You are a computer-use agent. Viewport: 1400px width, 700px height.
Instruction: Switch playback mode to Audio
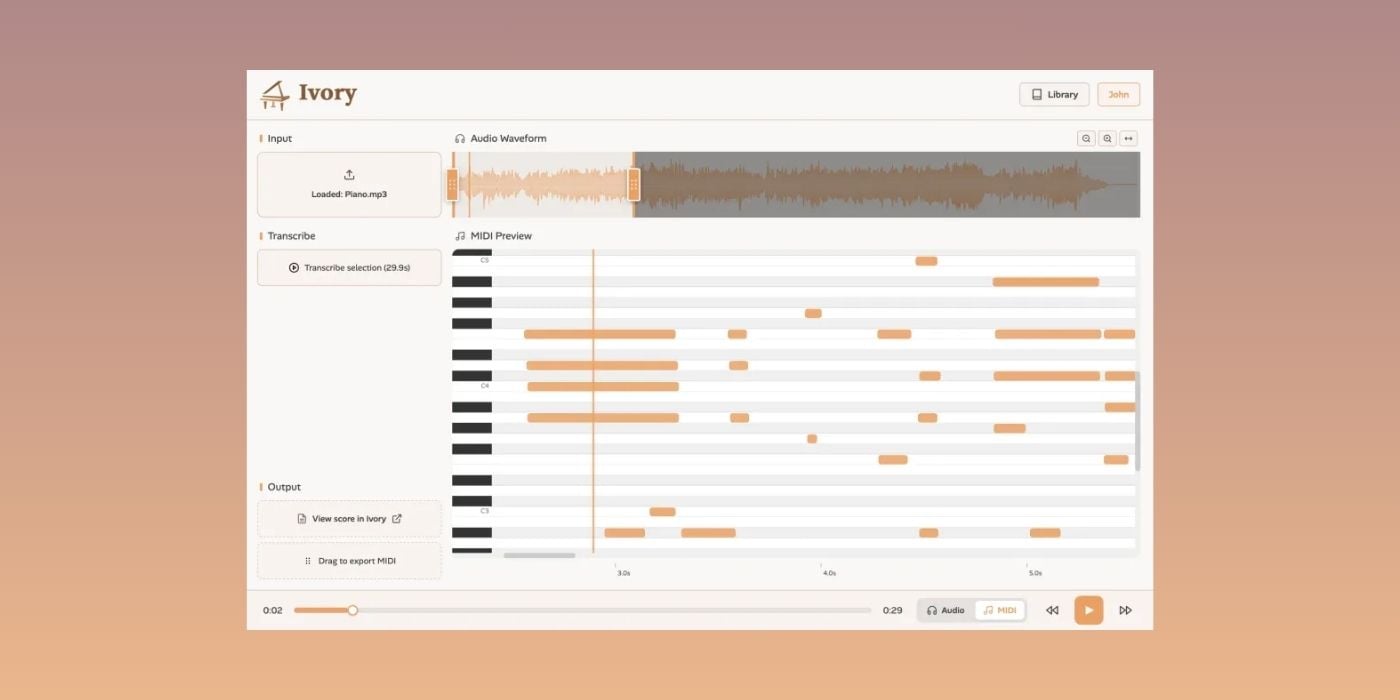(x=946, y=610)
